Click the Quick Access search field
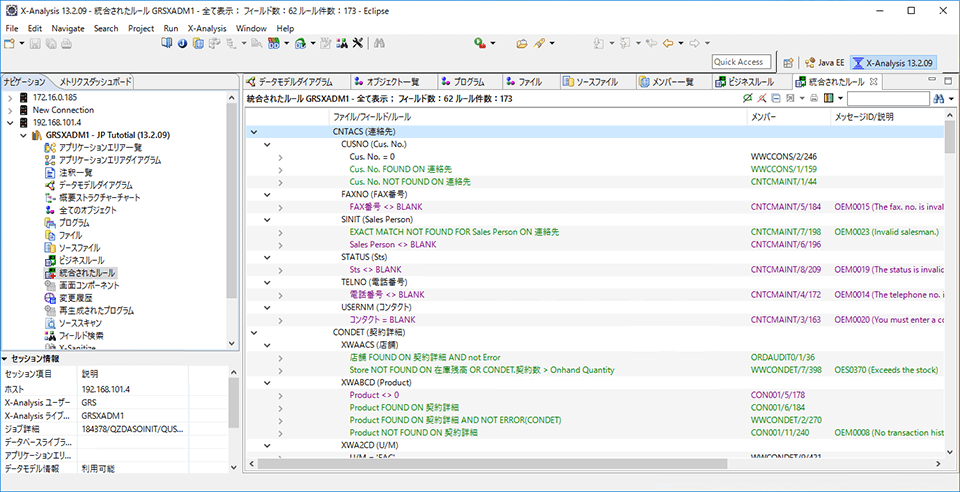960x492 pixels. click(x=741, y=62)
